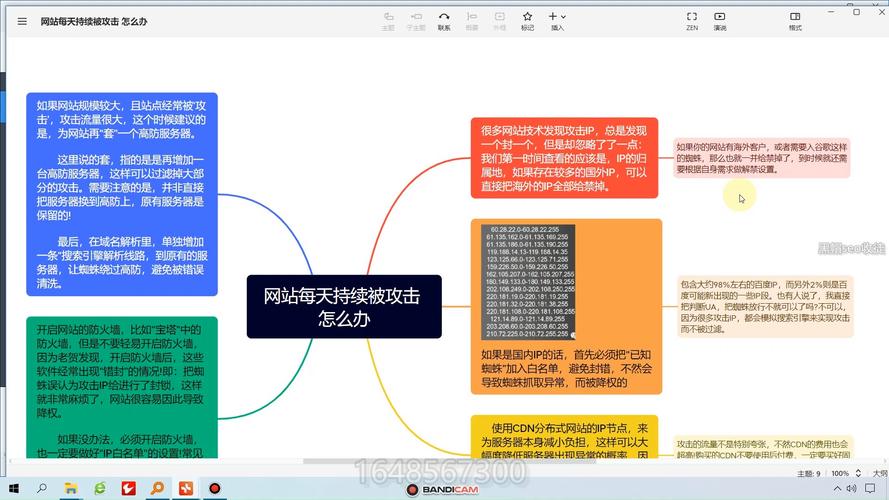889x500 pixels.
Task: Open the red app icon on taskbar
Action: (x=129, y=488)
